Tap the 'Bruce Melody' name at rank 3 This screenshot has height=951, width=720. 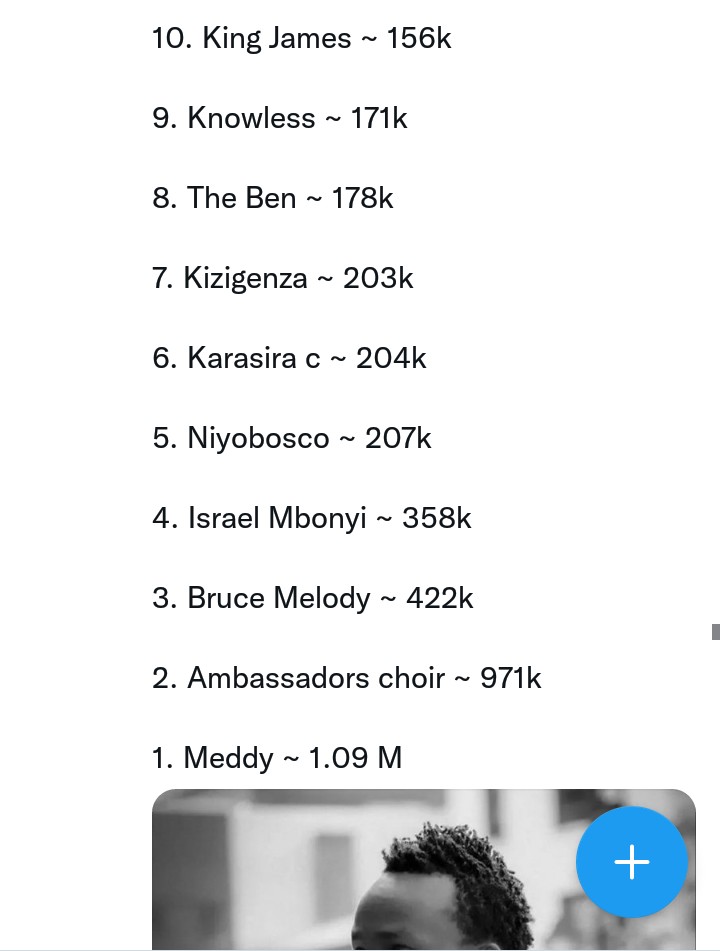point(279,598)
